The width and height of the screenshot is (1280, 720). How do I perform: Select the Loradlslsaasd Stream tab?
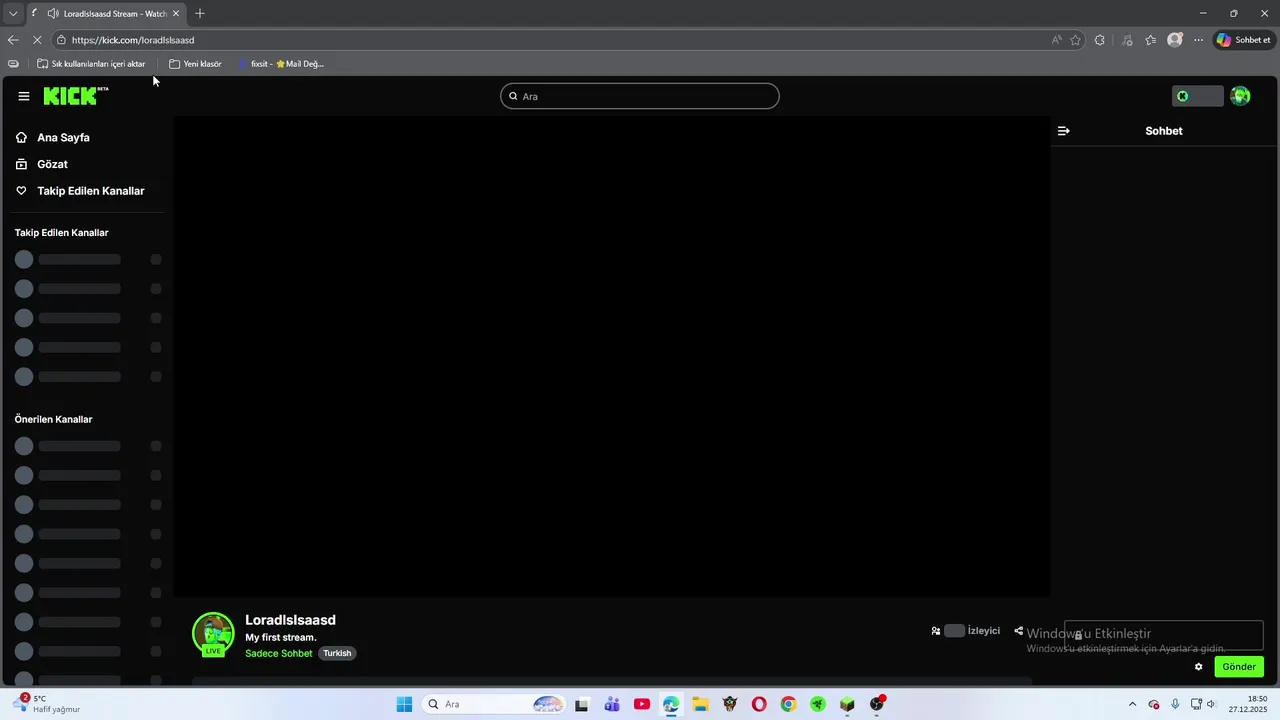point(106,14)
